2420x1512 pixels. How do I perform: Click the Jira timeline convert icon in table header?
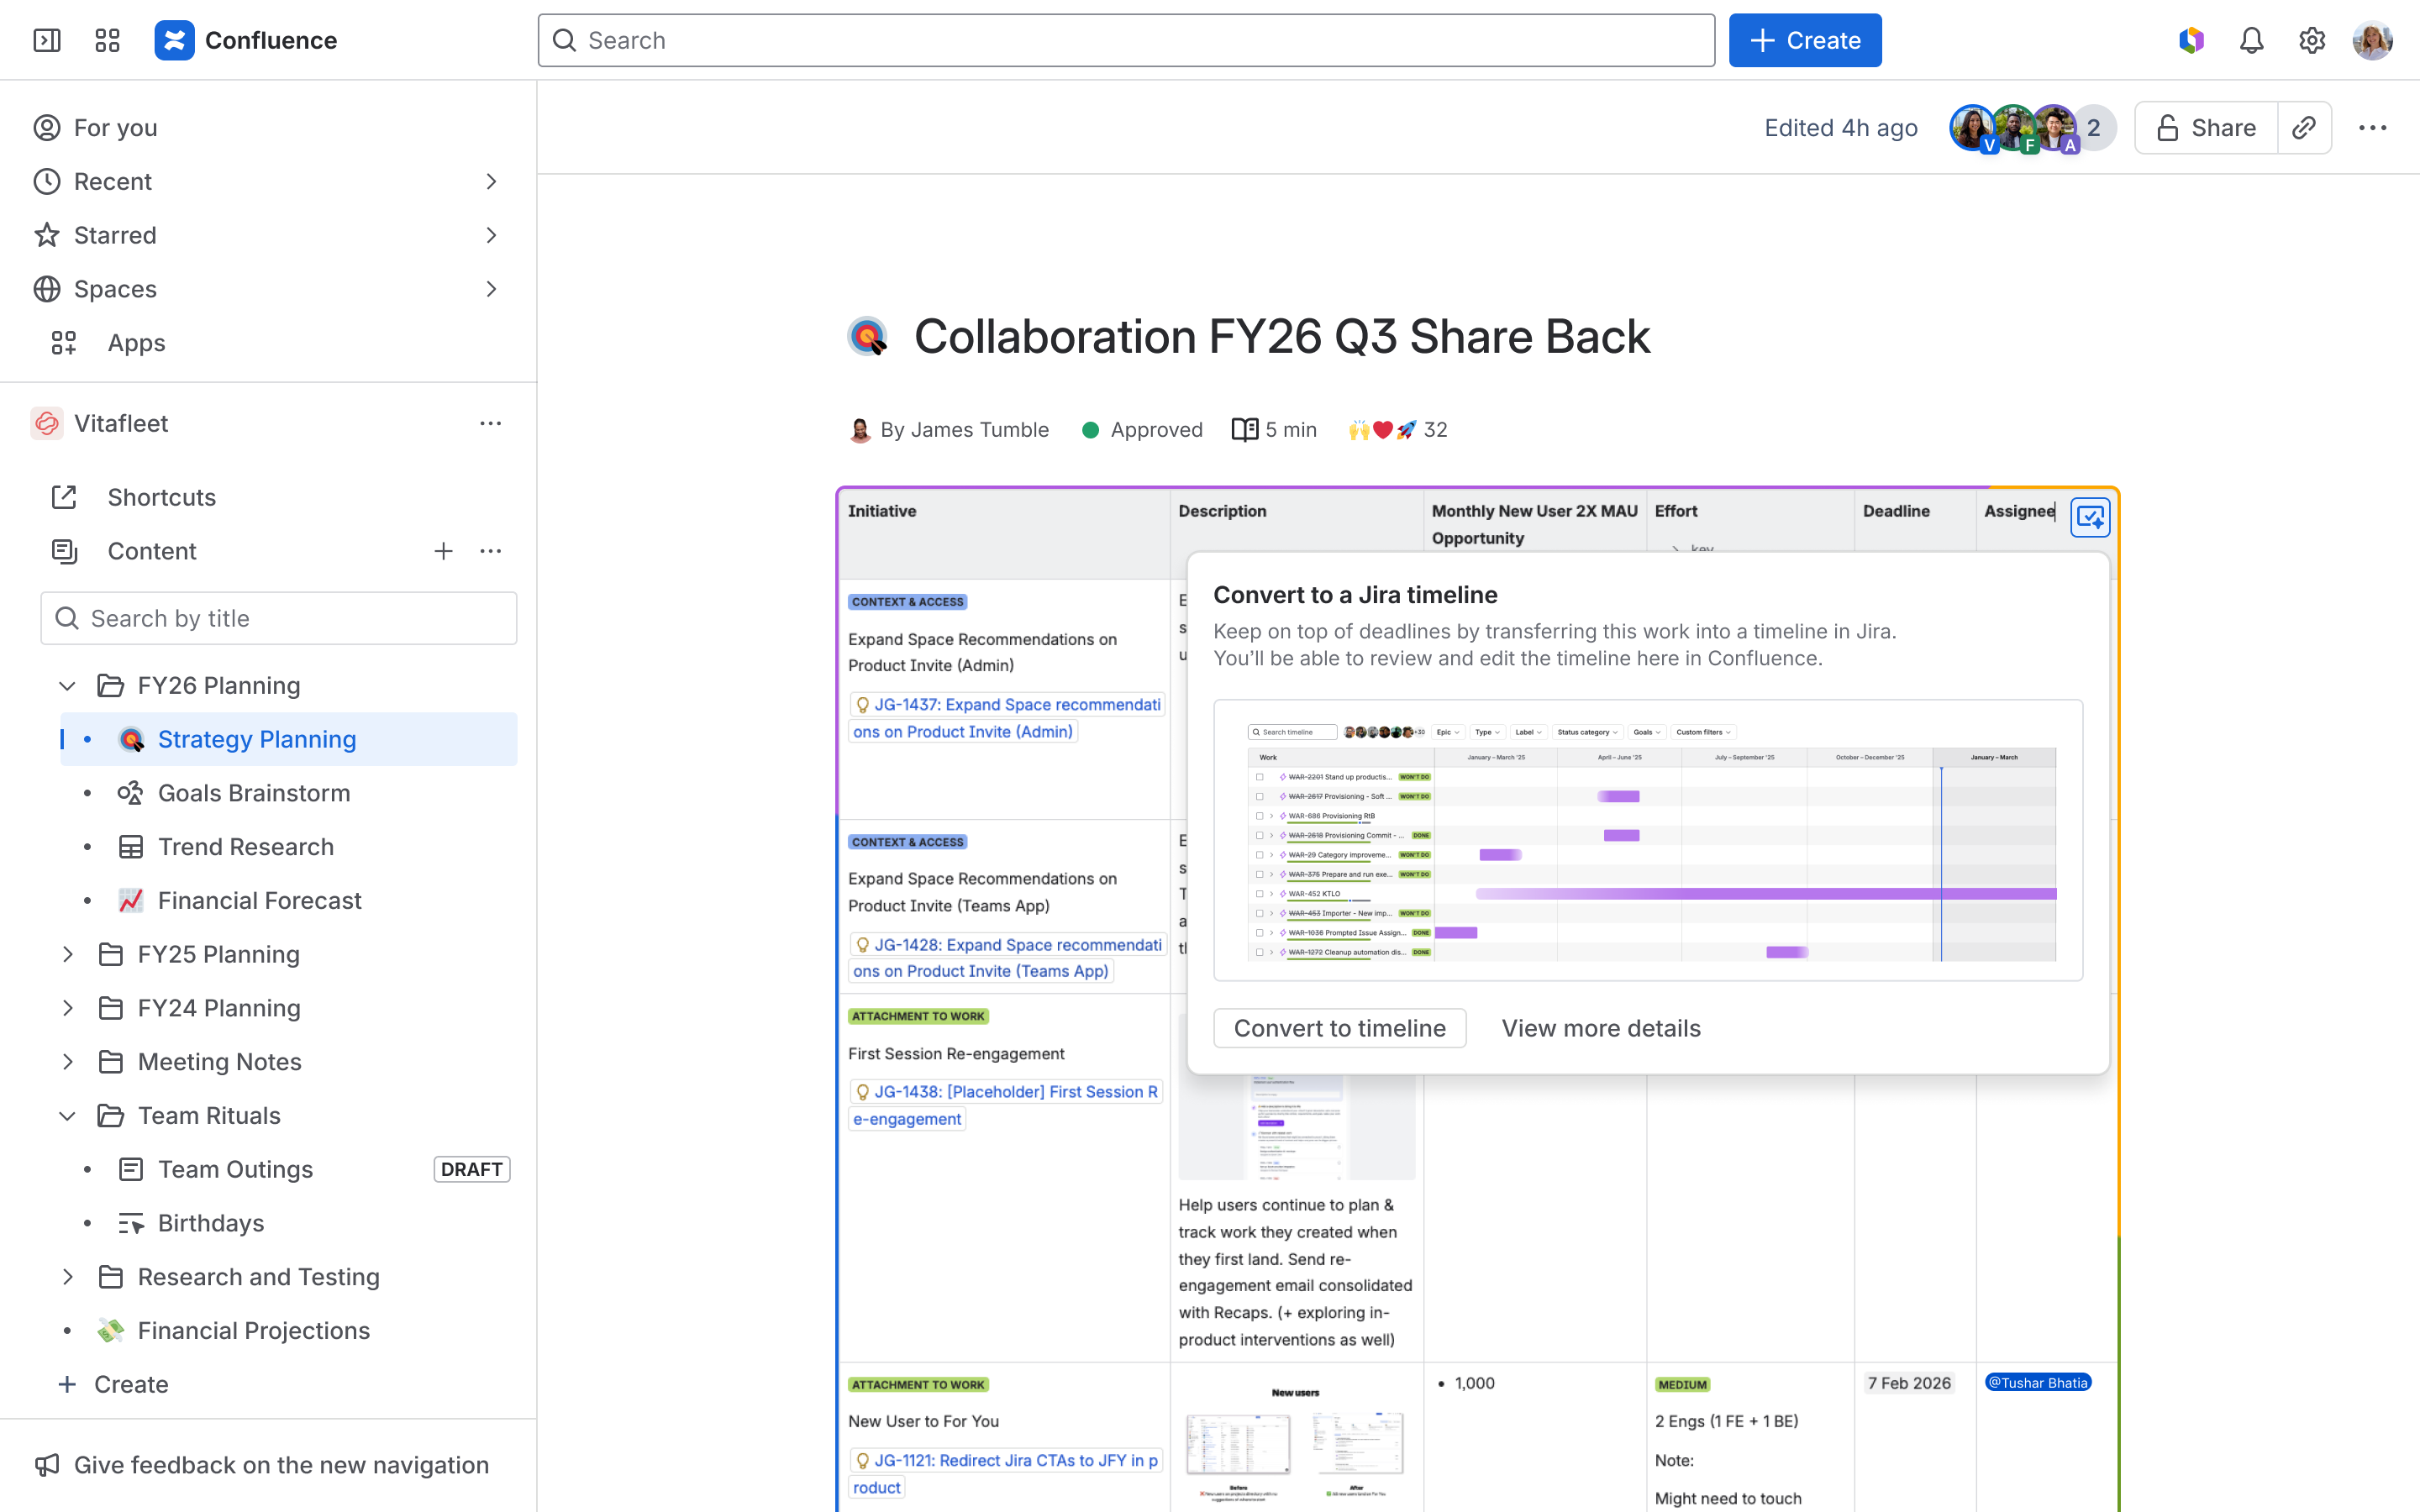pos(2090,517)
